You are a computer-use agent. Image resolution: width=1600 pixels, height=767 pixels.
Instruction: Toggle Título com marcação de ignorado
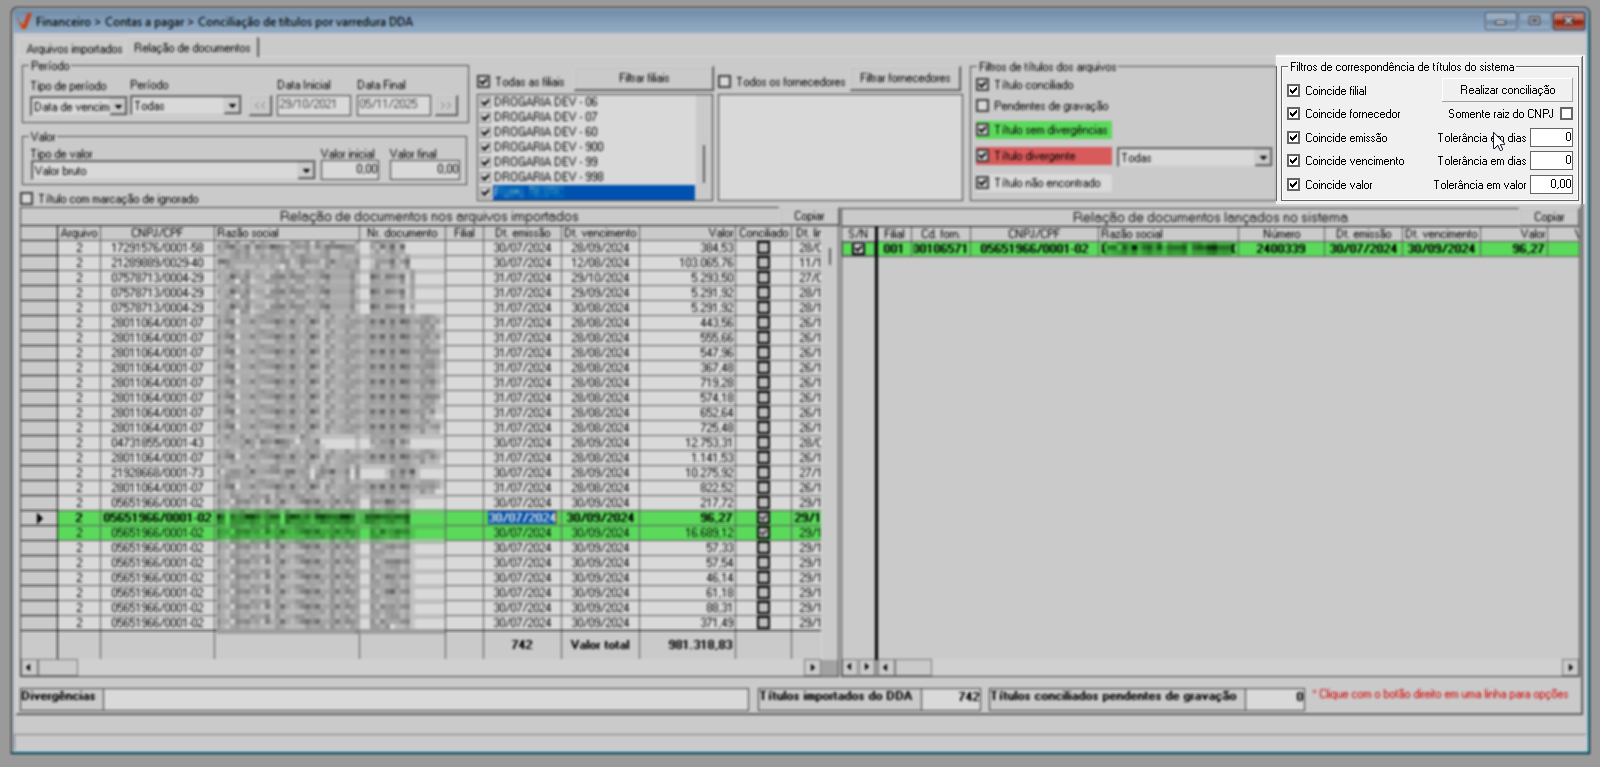[x=27, y=199]
